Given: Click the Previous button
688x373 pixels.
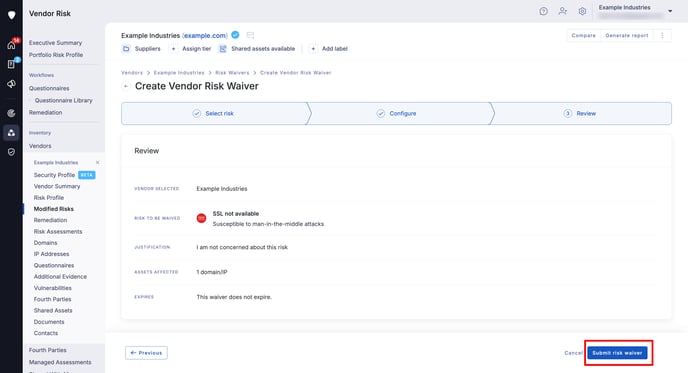Looking at the screenshot, I should point(146,353).
